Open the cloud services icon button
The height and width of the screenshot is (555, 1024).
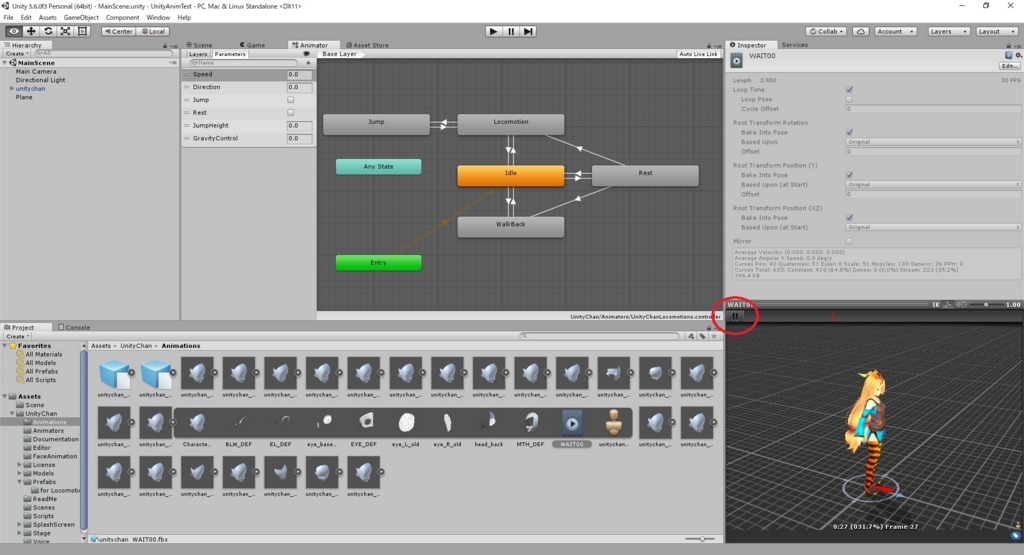point(861,31)
